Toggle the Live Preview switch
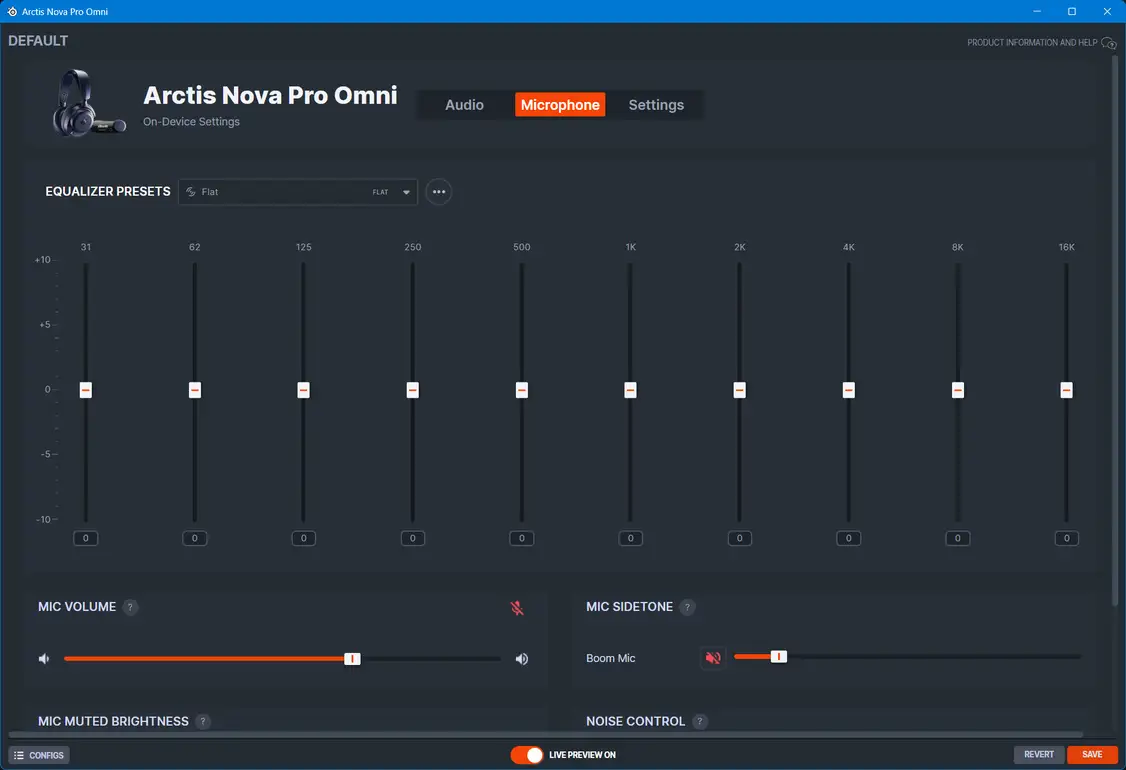This screenshot has width=1126, height=770. [x=527, y=755]
